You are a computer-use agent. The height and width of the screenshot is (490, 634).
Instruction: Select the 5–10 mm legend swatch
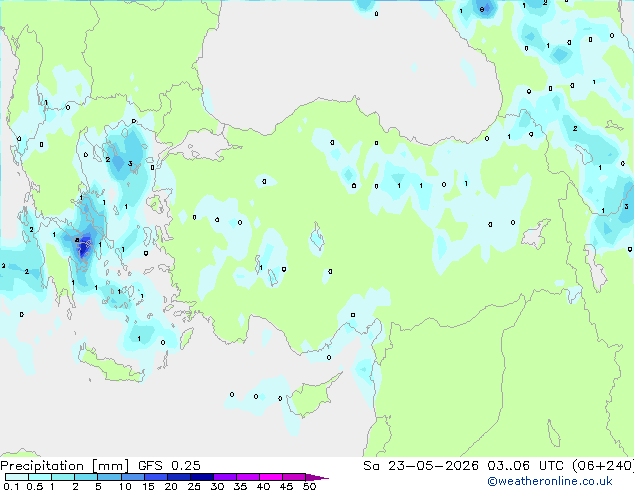[109, 477]
